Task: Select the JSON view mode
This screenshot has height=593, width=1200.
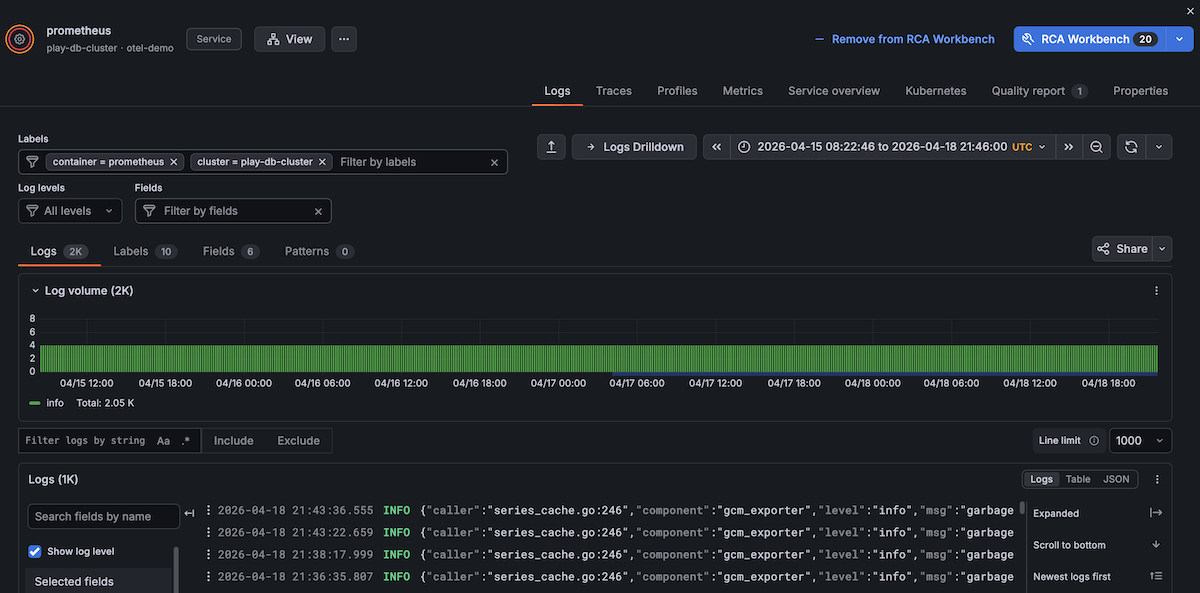Action: pyautogui.click(x=1116, y=479)
